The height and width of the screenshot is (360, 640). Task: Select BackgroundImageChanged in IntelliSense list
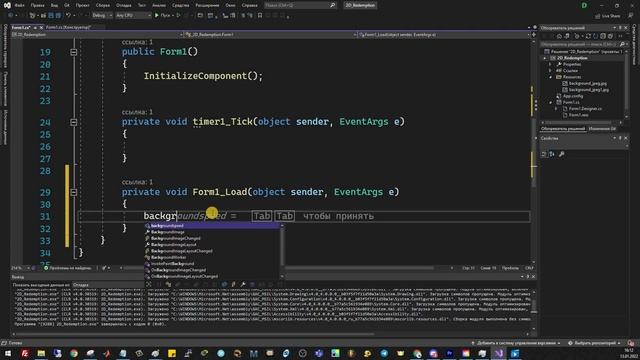[x=212, y=238]
